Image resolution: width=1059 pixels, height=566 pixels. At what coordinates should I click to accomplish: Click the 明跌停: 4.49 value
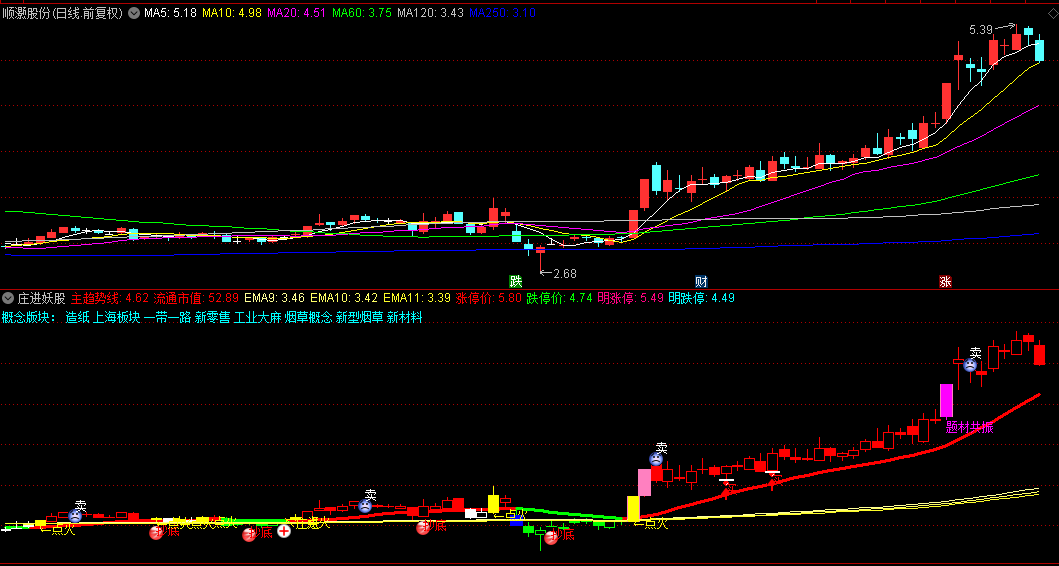coord(701,298)
